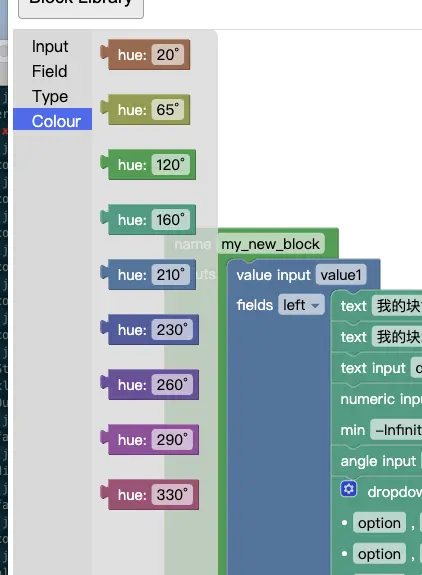
Task: Open the Field toolbox category
Action: 49,71
